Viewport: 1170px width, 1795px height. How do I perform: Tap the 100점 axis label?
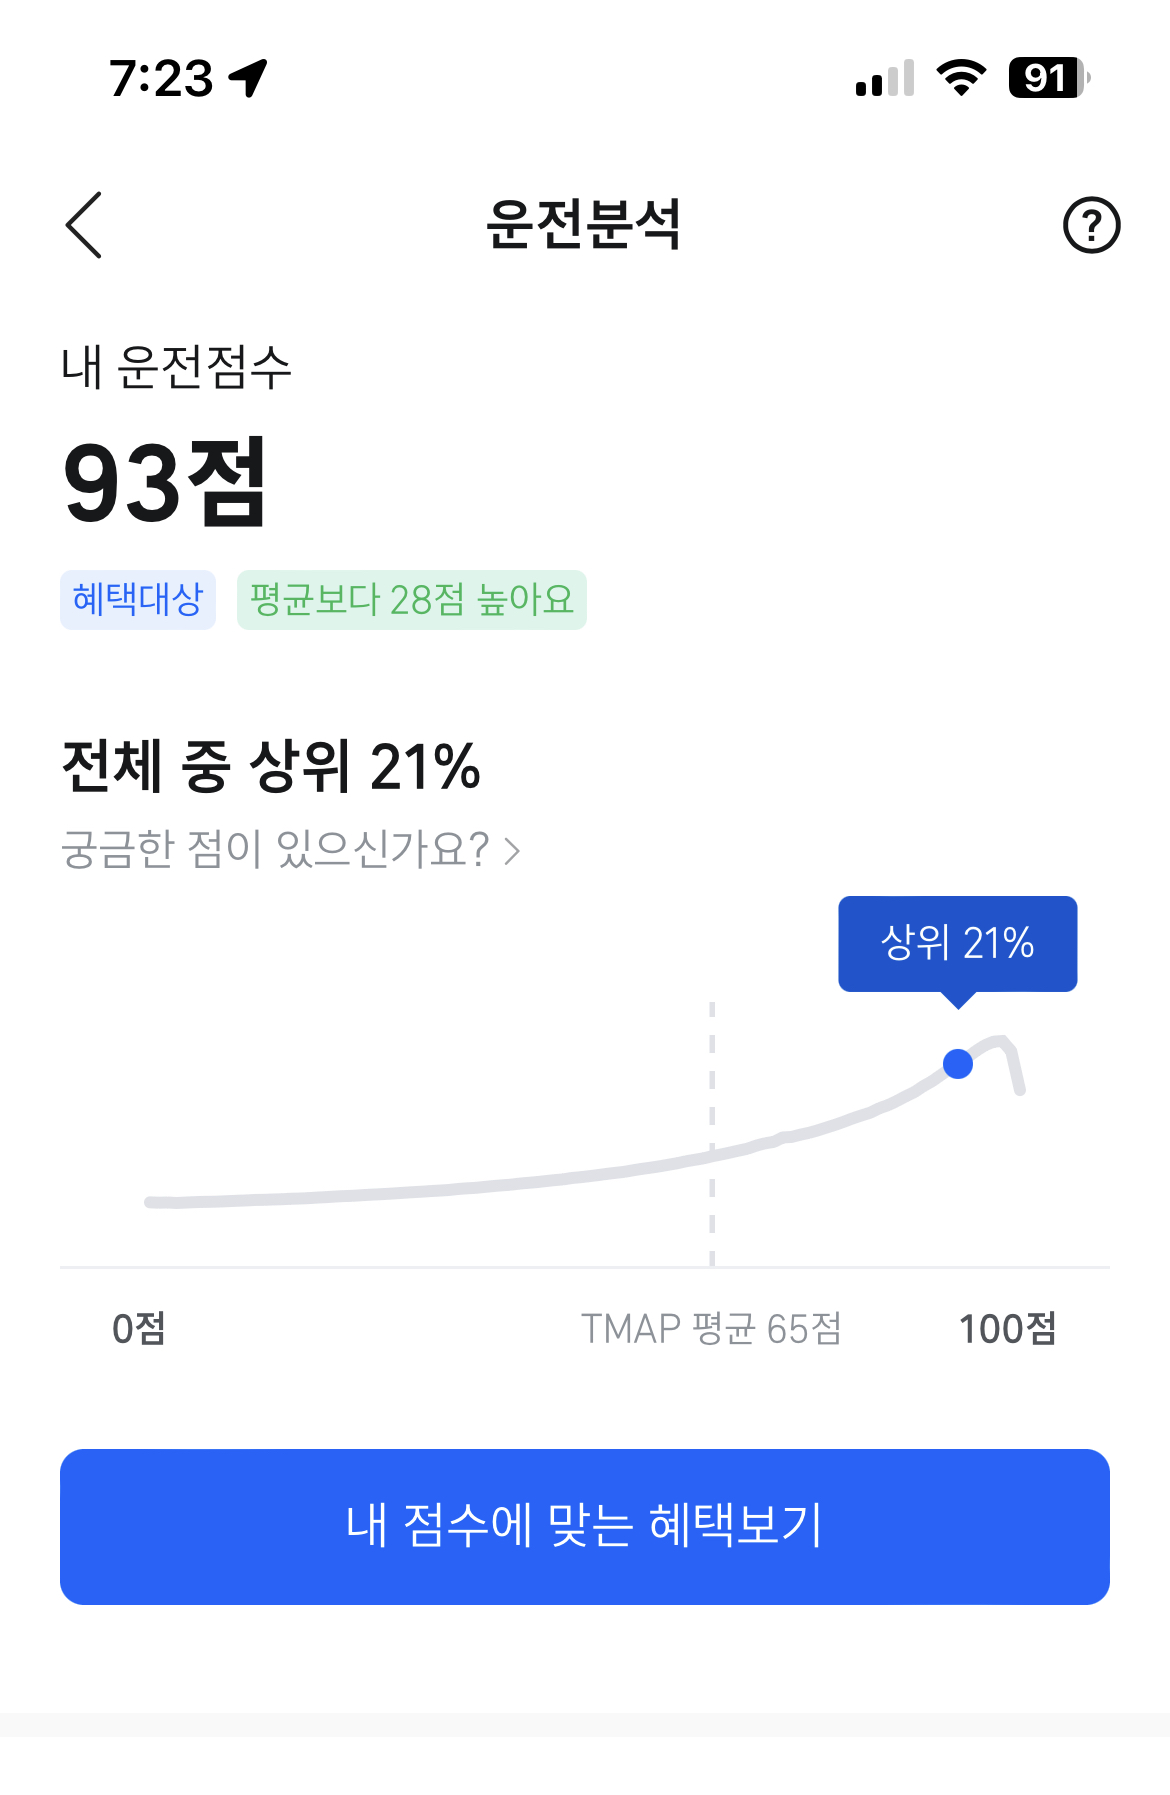tap(1007, 1329)
